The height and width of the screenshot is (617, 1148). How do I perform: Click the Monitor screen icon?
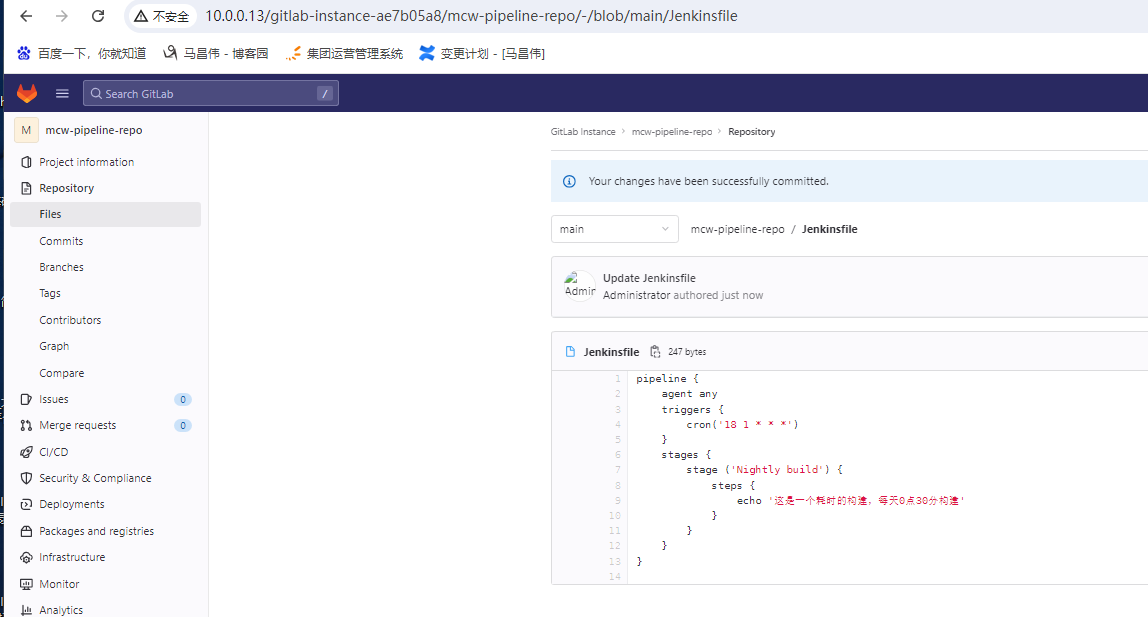pyautogui.click(x=26, y=584)
